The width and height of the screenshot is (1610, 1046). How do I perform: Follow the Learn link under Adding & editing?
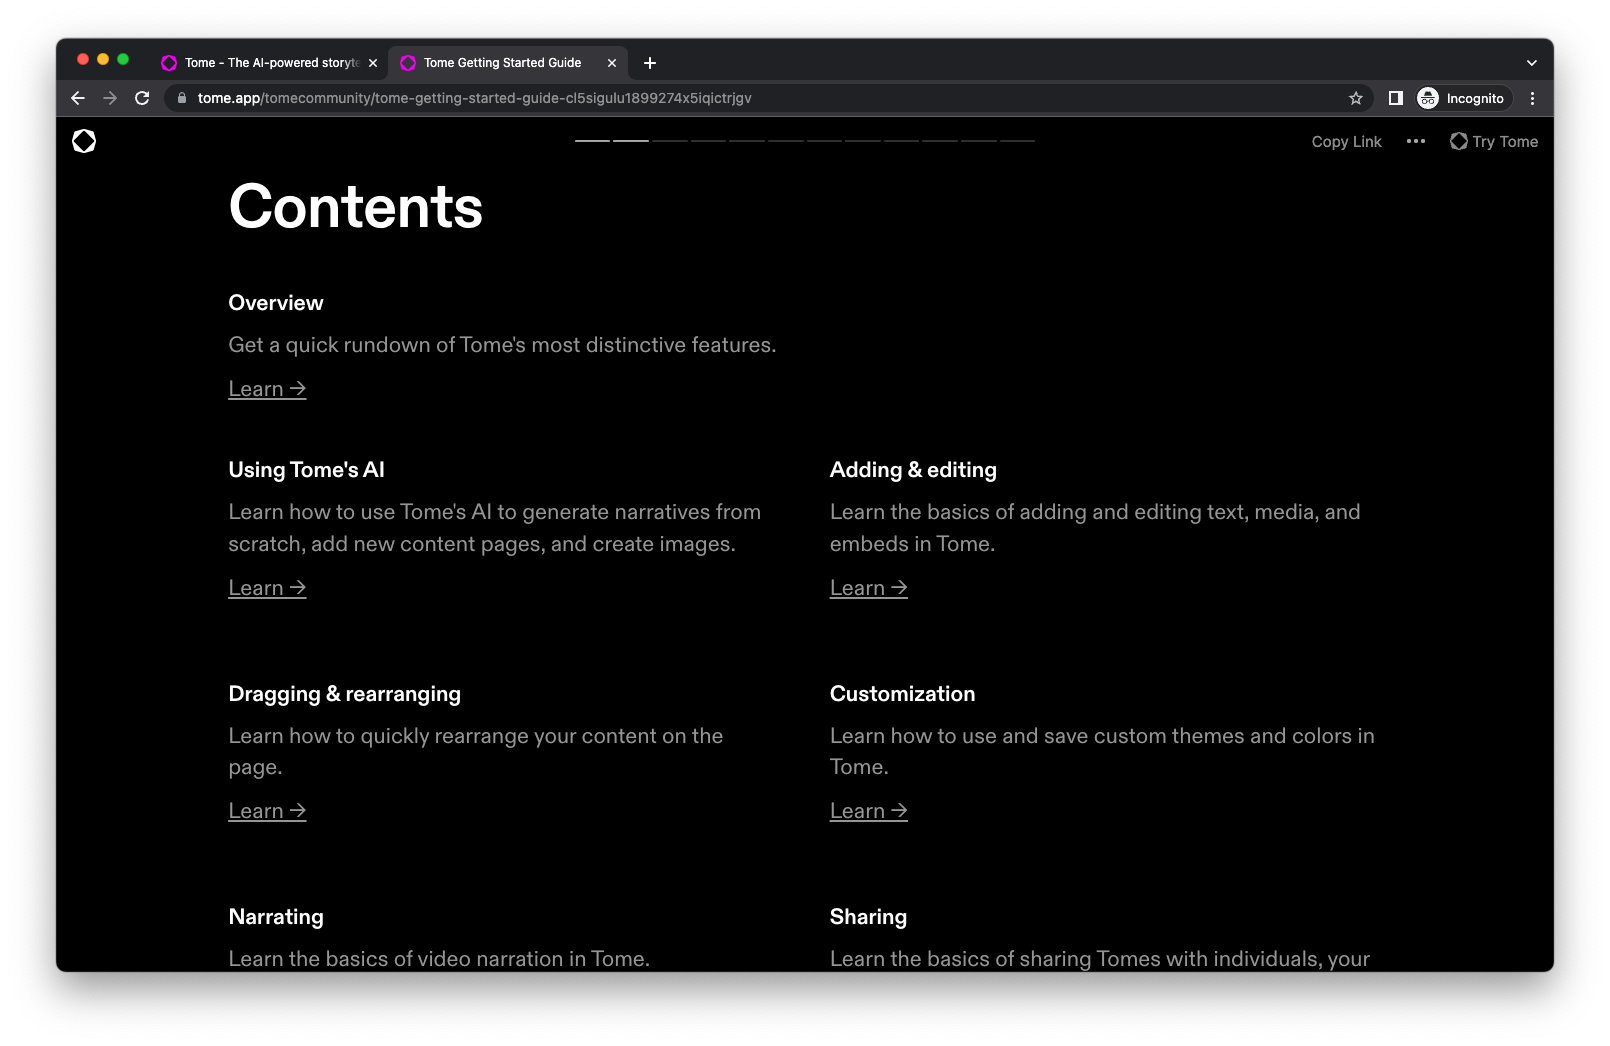click(868, 588)
